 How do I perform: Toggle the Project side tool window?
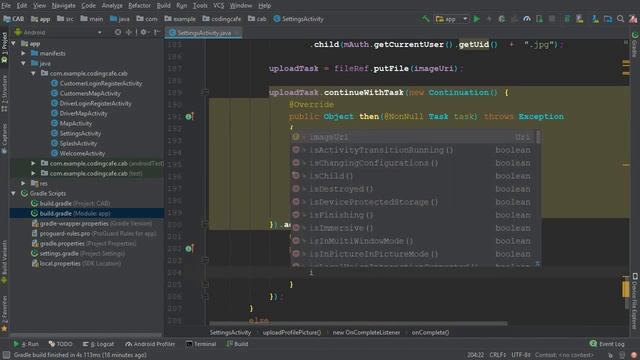click(x=4, y=47)
